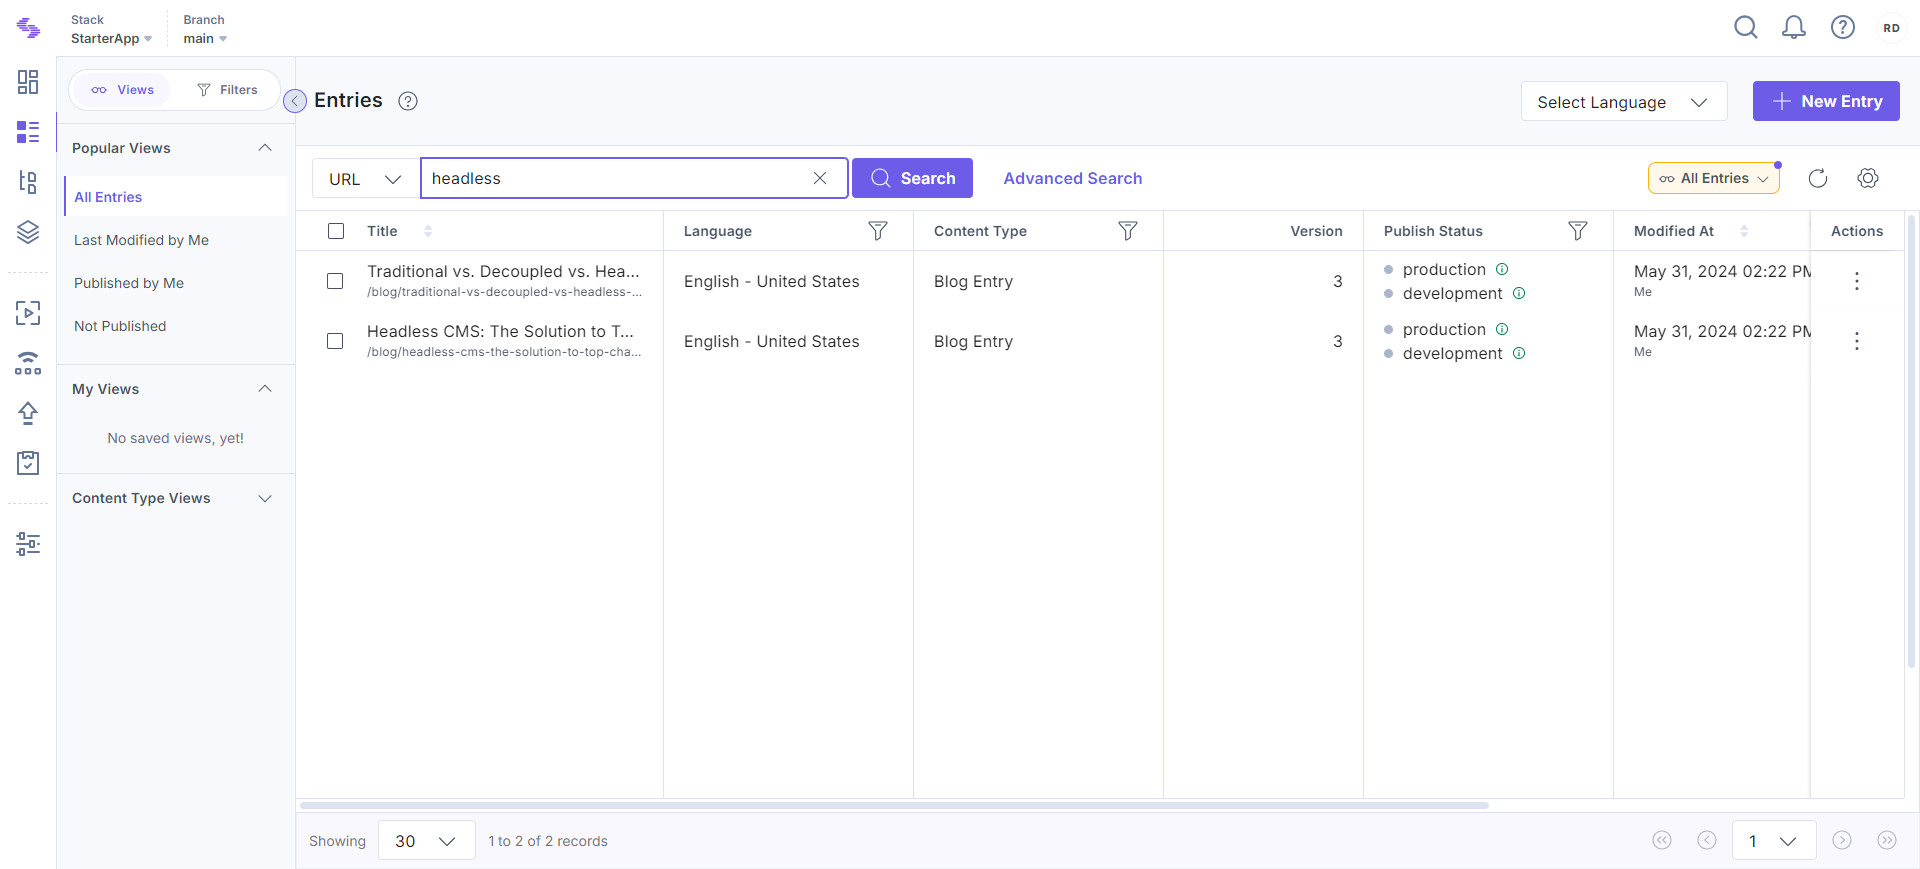Select the All Entries view in sidebar
The image size is (1920, 869).
[x=176, y=196]
